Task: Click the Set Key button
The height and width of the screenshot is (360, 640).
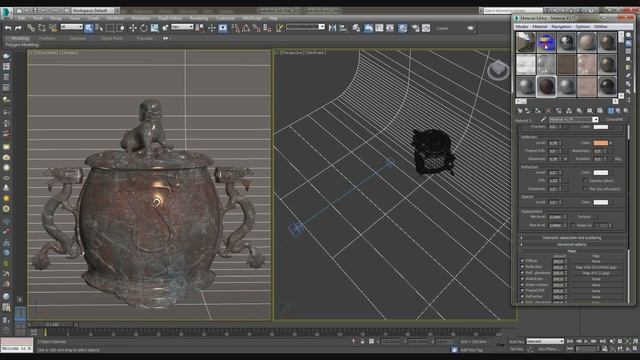Action: (x=517, y=349)
